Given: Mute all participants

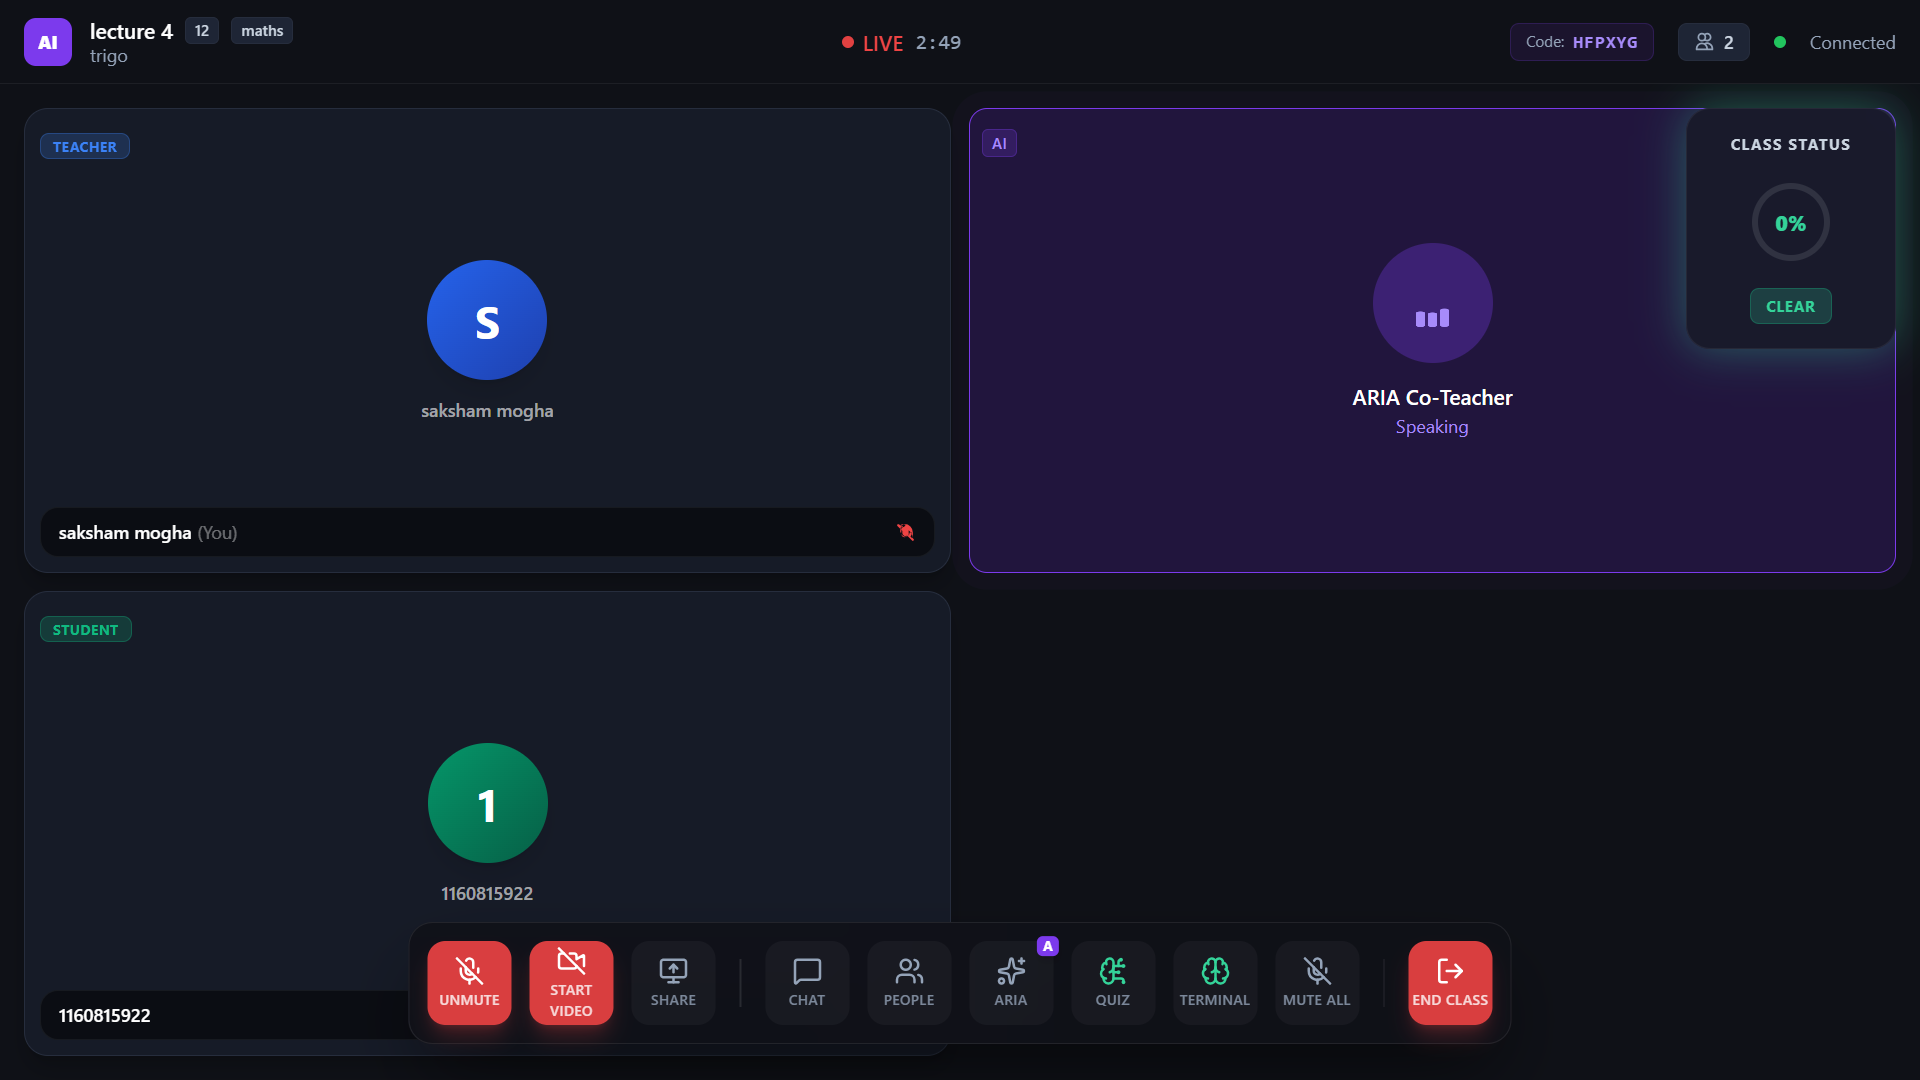Looking at the screenshot, I should click(1317, 983).
